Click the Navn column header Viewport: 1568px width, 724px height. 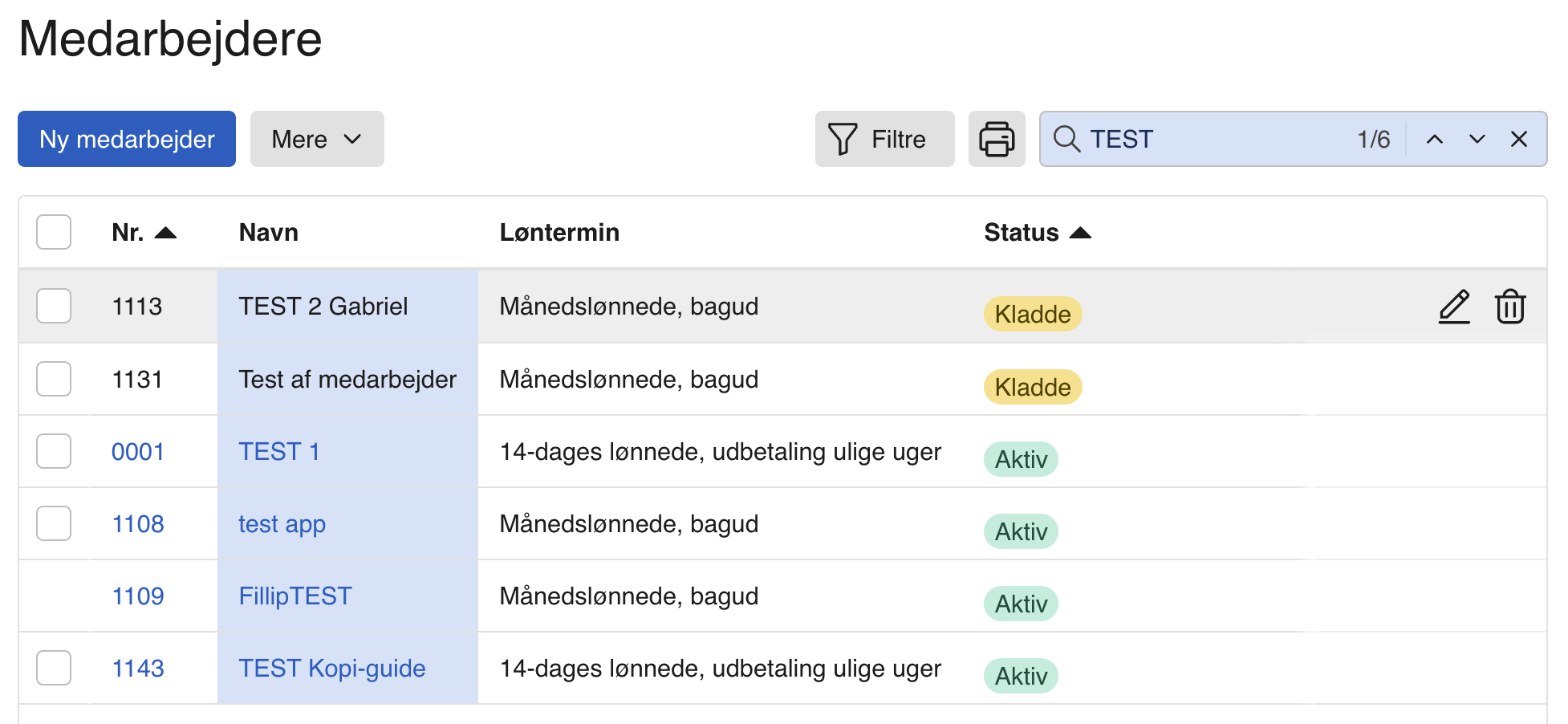pos(269,233)
